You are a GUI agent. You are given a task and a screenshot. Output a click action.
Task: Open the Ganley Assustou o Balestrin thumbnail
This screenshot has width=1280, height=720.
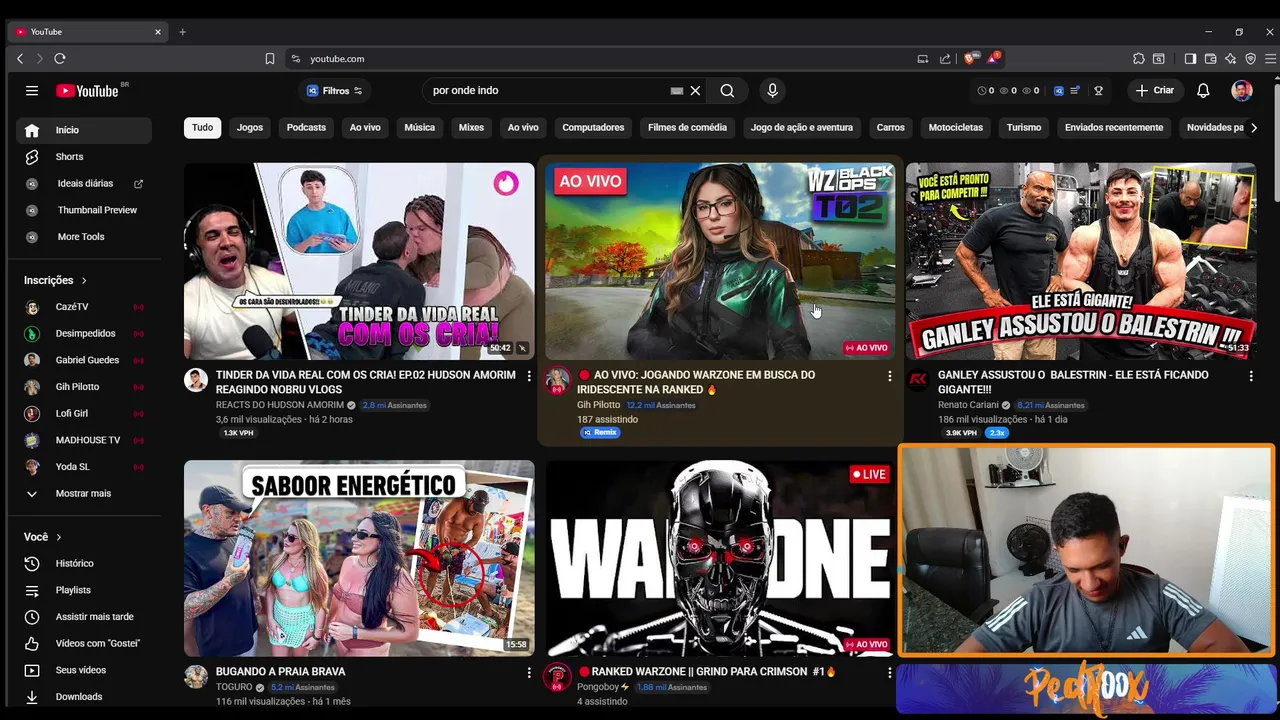pos(1081,261)
